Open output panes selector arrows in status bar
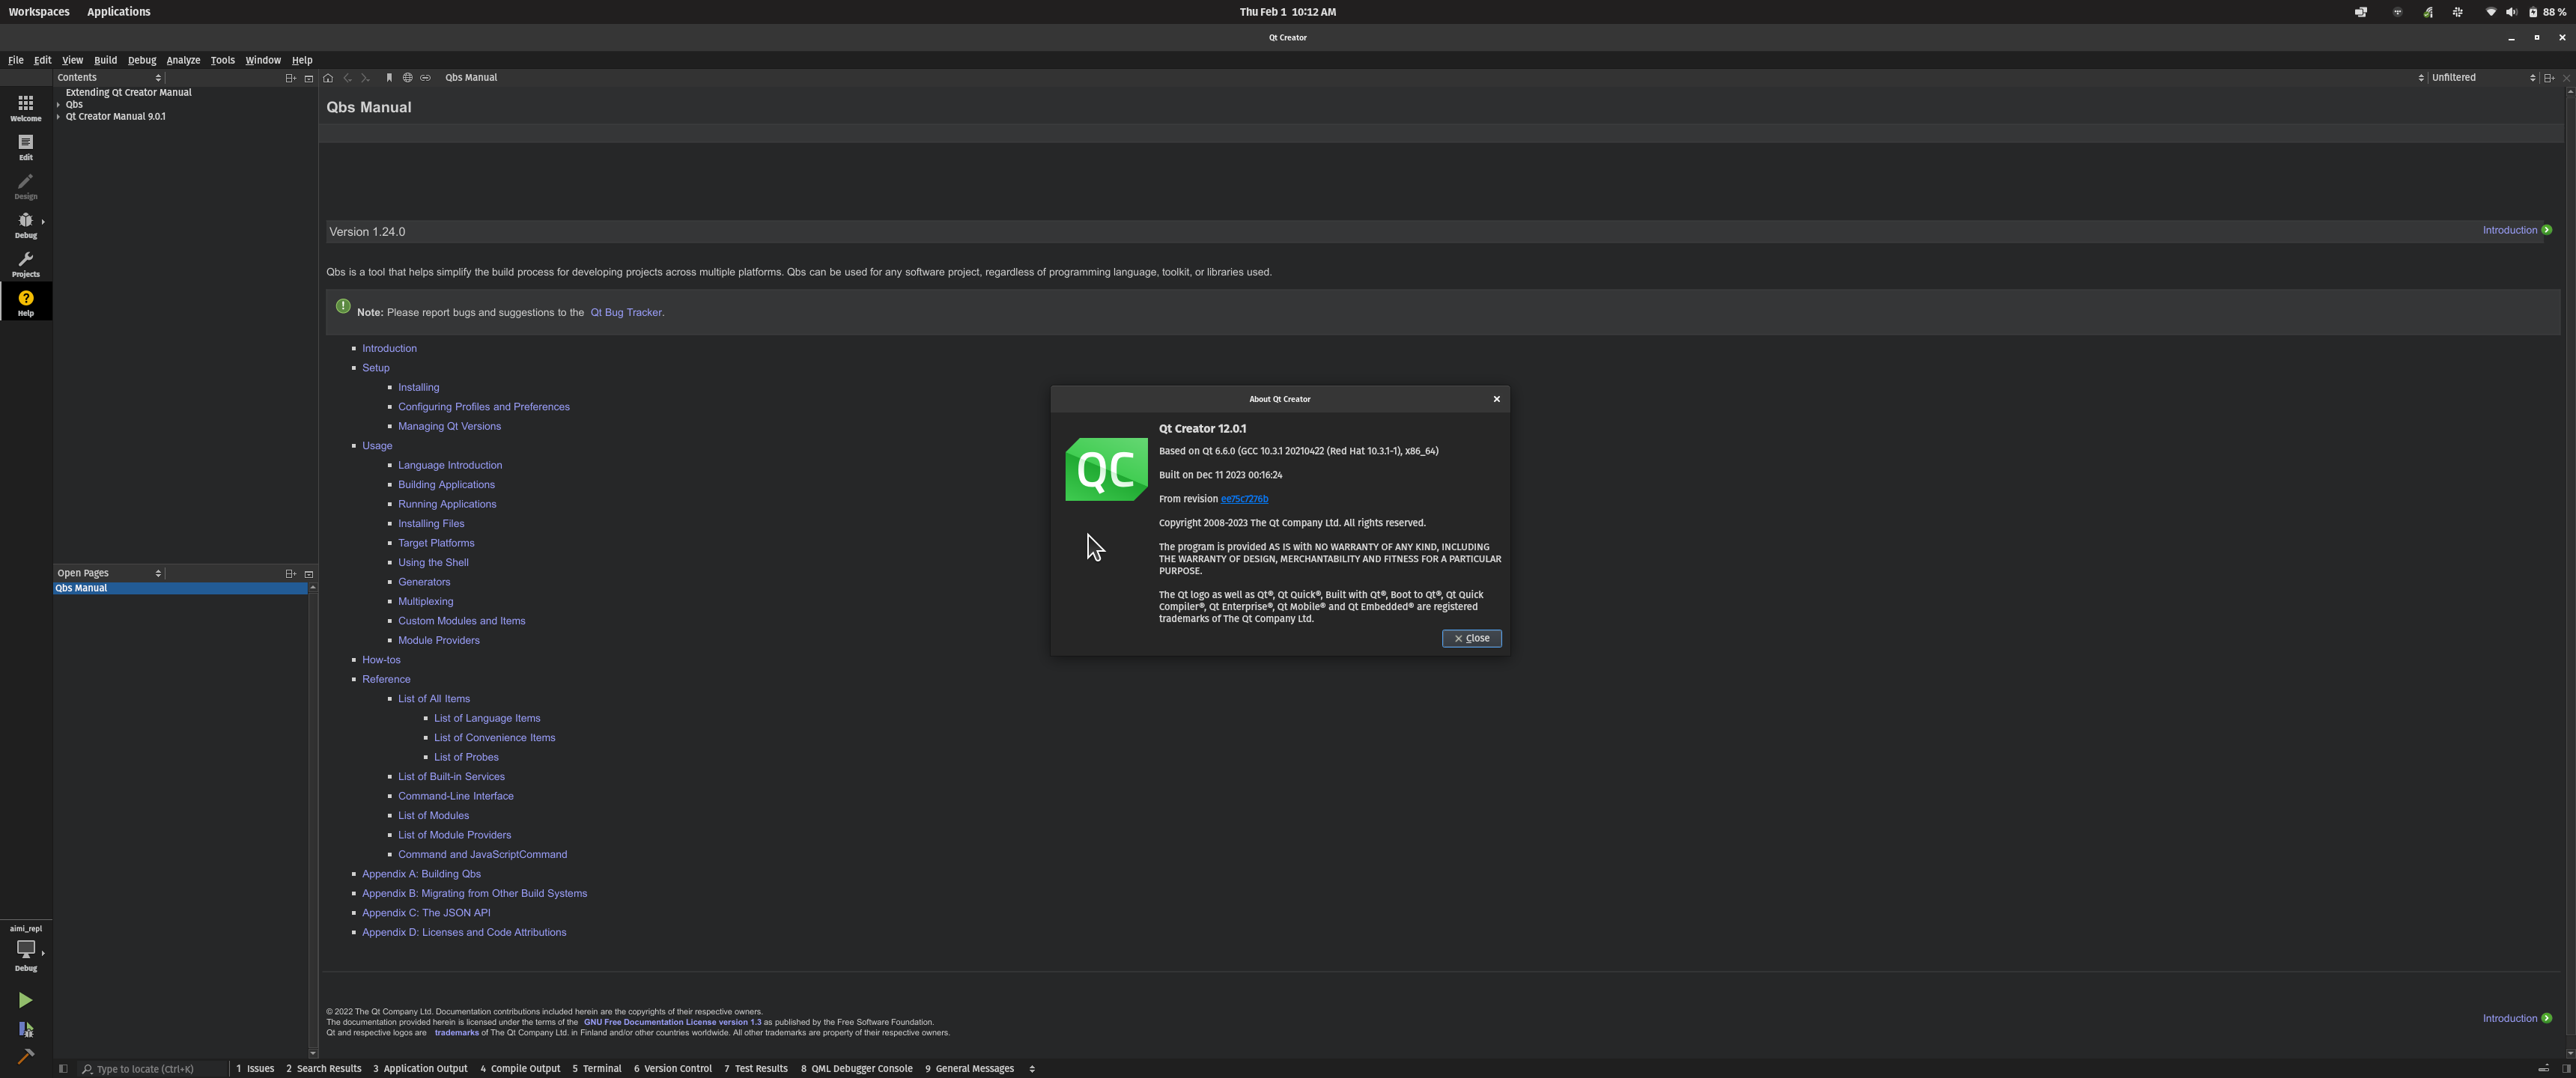Screen dimensions: 2576x1078 click(1032, 1068)
